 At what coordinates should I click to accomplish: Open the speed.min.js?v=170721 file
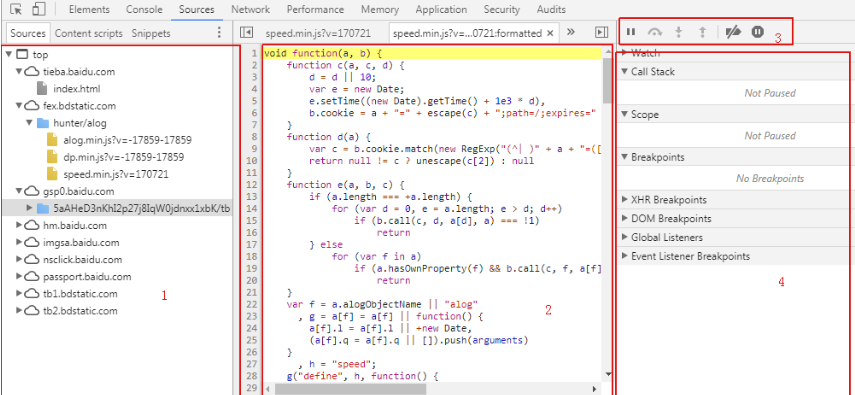pos(116,175)
